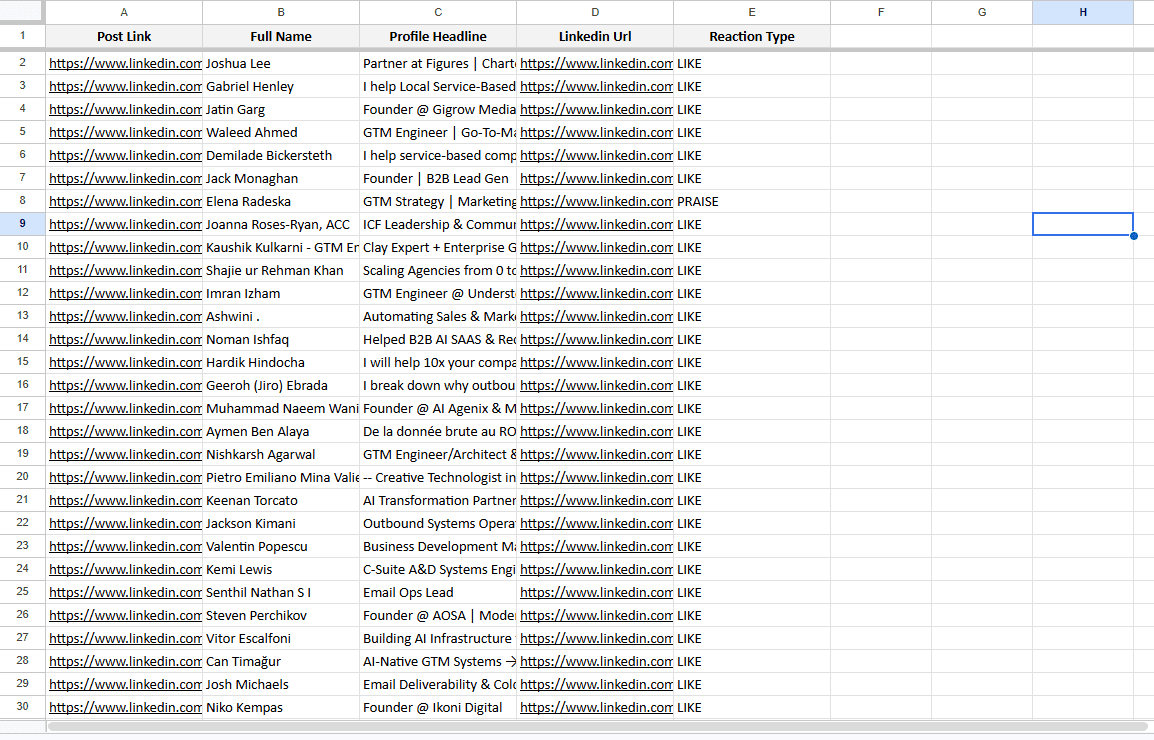The height and width of the screenshot is (740, 1154).
Task: Select the cell with name Aymen Ben Alaya
Action: (x=281, y=431)
